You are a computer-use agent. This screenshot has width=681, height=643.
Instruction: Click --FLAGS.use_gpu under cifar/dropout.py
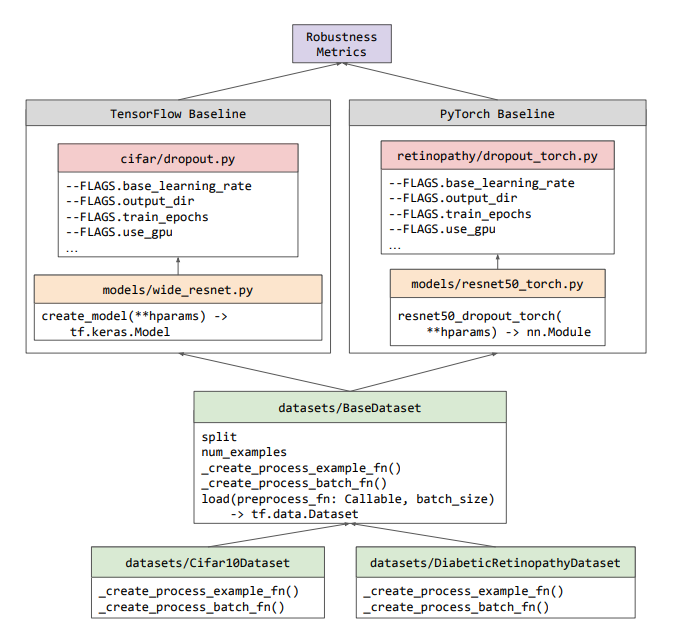pyautogui.click(x=119, y=232)
